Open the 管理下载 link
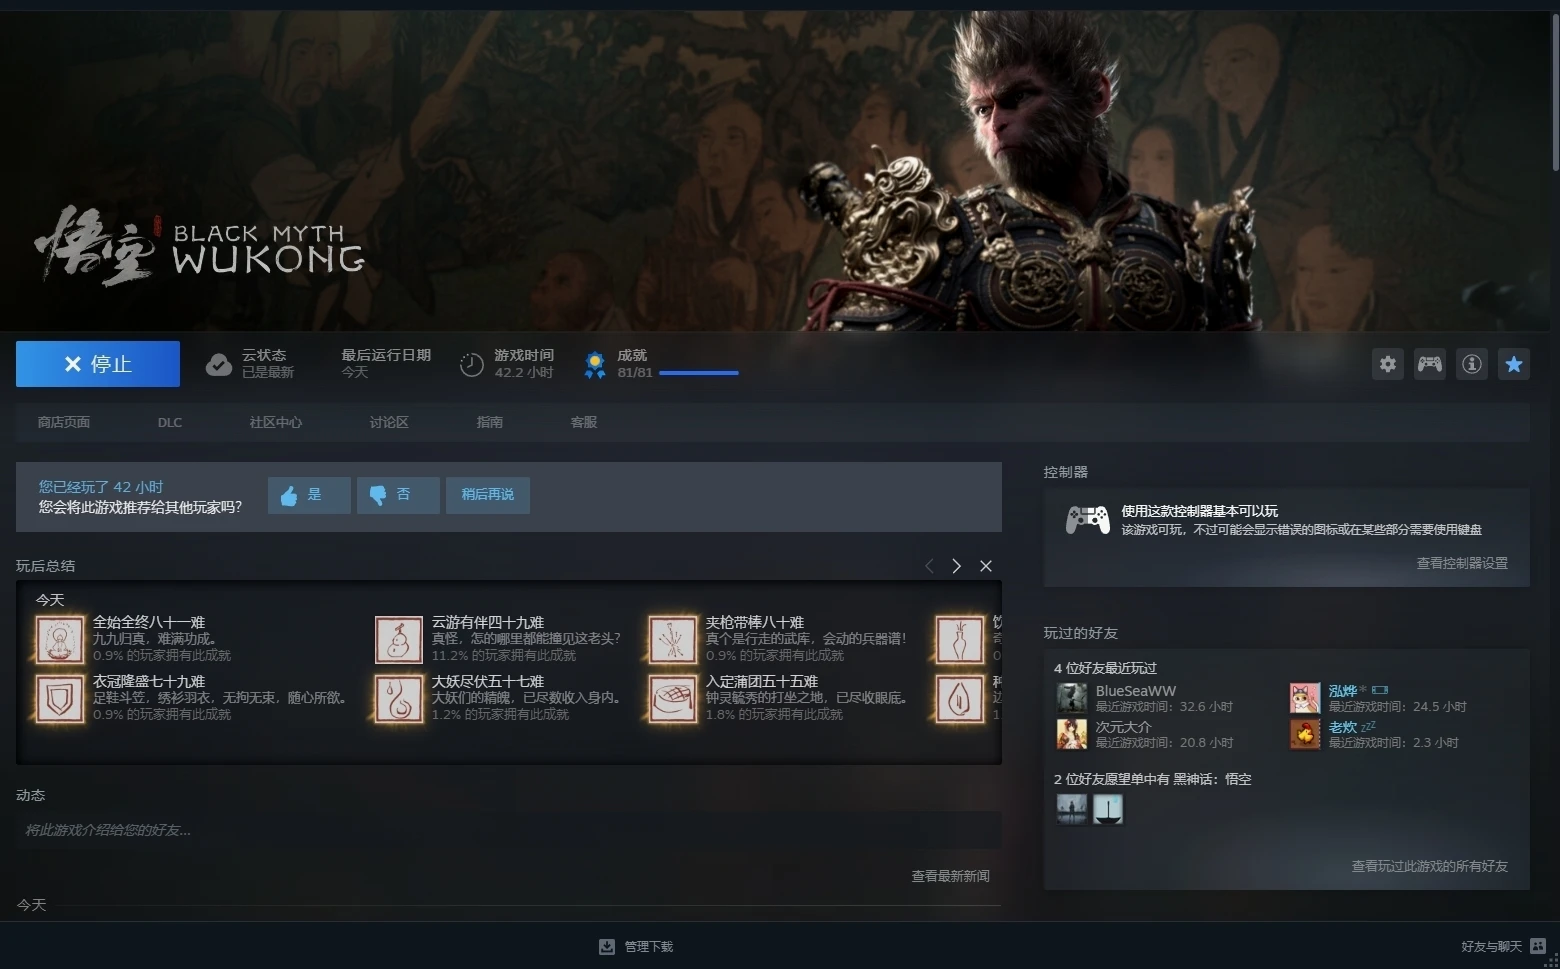The width and height of the screenshot is (1560, 969). [x=649, y=946]
